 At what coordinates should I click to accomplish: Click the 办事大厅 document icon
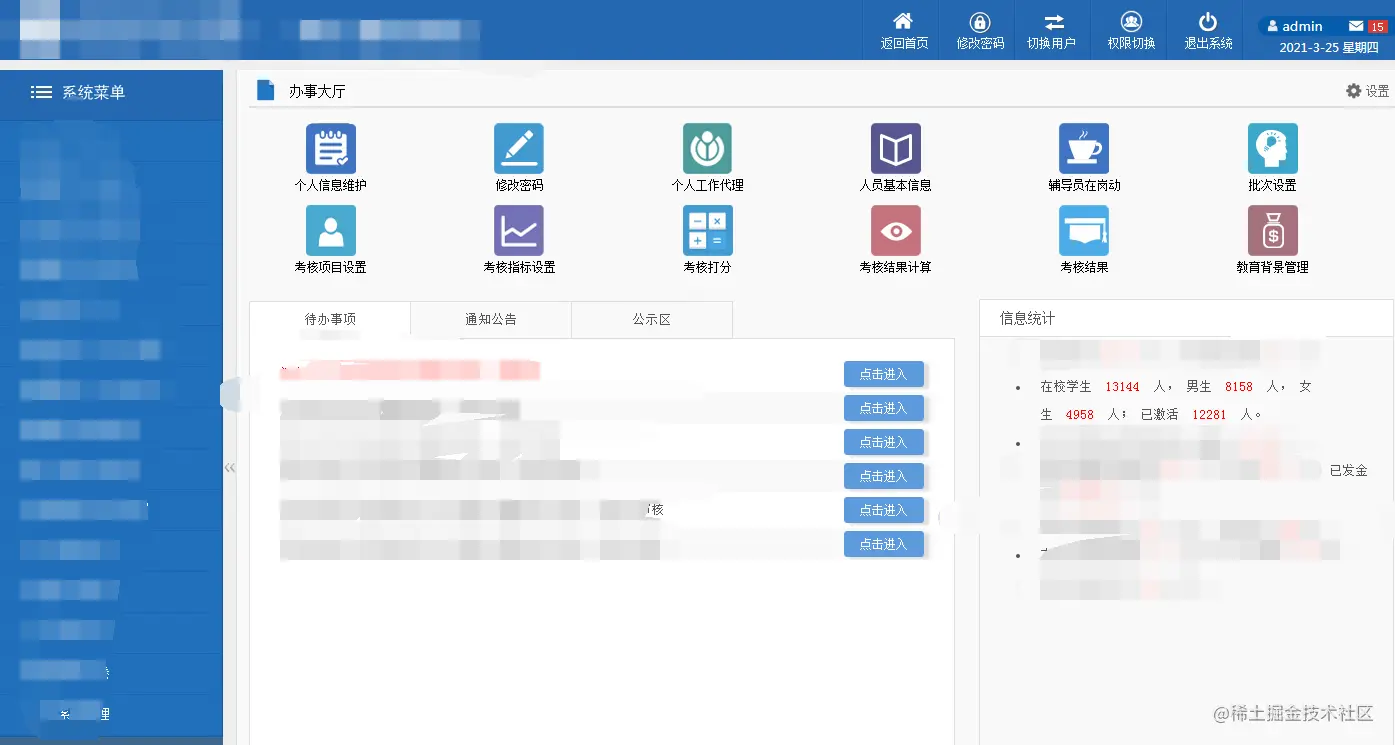pyautogui.click(x=265, y=90)
